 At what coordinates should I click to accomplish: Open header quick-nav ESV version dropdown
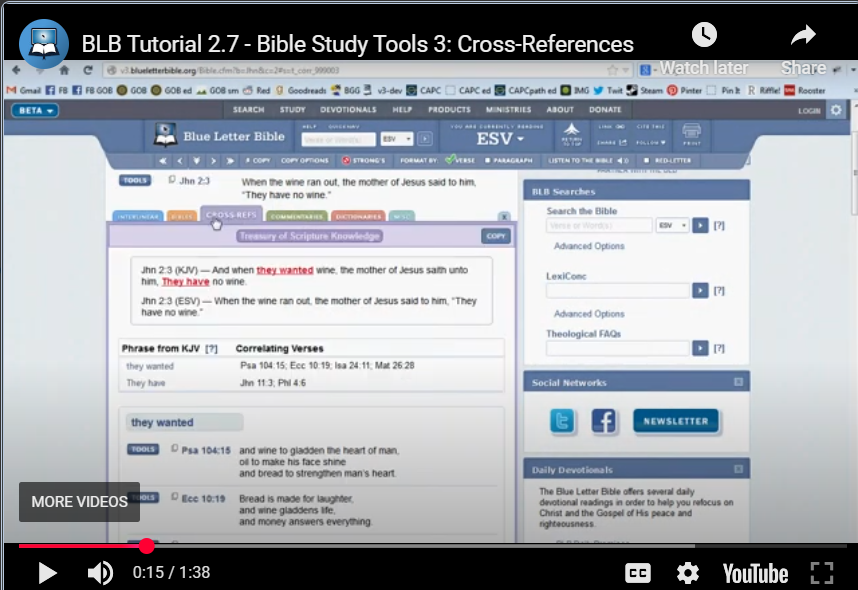(397, 140)
